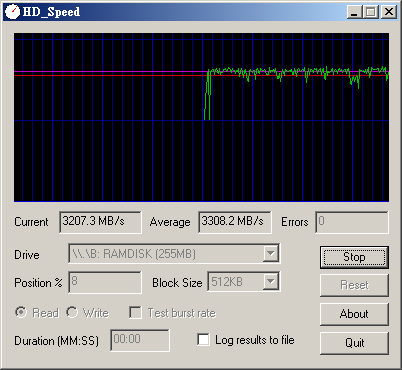Click the Duration (MM:SS) field
This screenshot has width=402, height=370.
(140, 340)
